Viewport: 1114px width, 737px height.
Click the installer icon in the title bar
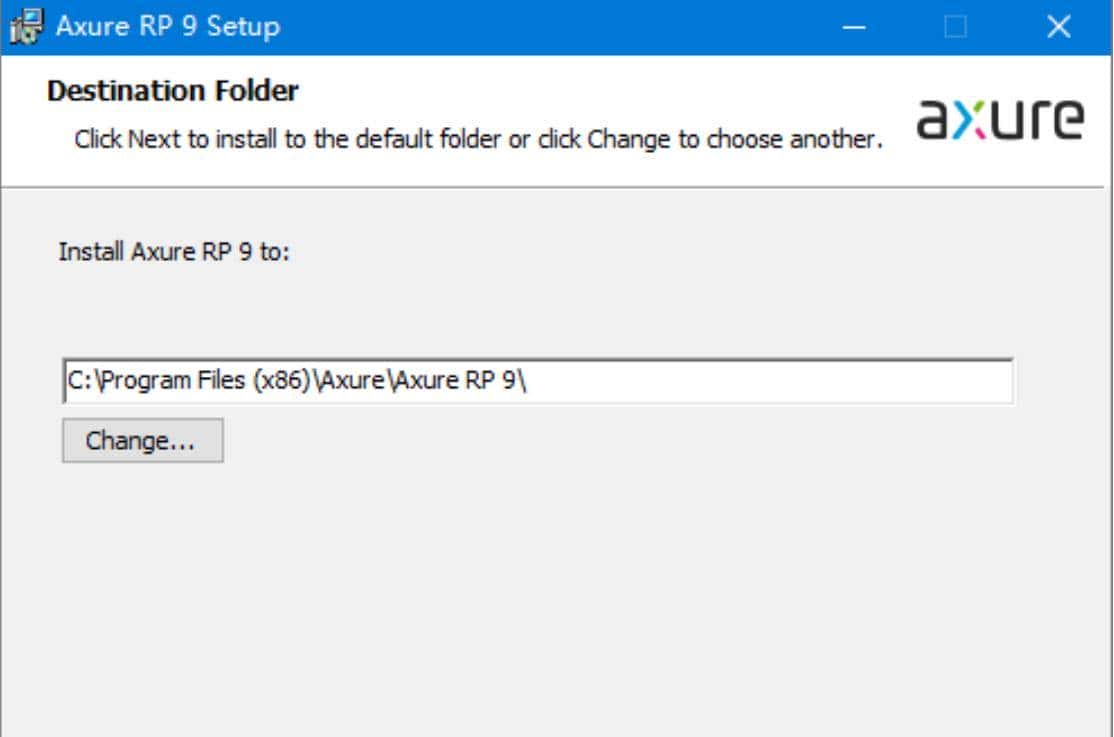25,27
